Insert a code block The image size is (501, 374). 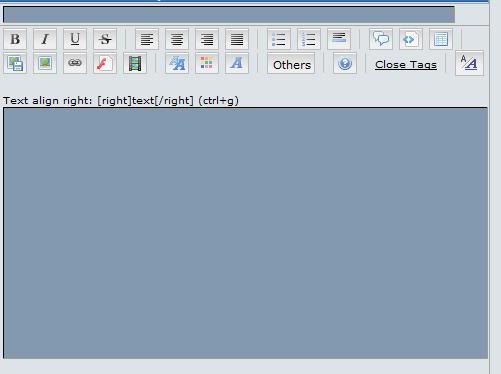tap(411, 39)
